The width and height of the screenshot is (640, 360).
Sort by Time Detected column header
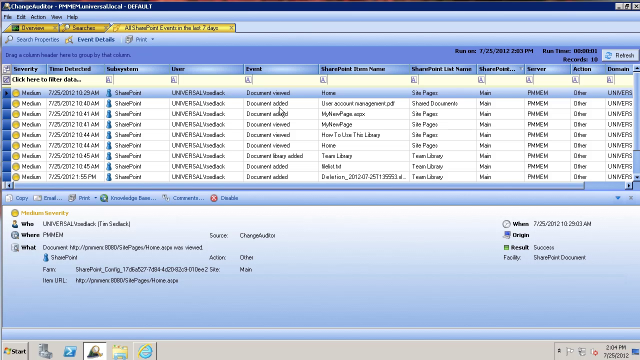76,69
